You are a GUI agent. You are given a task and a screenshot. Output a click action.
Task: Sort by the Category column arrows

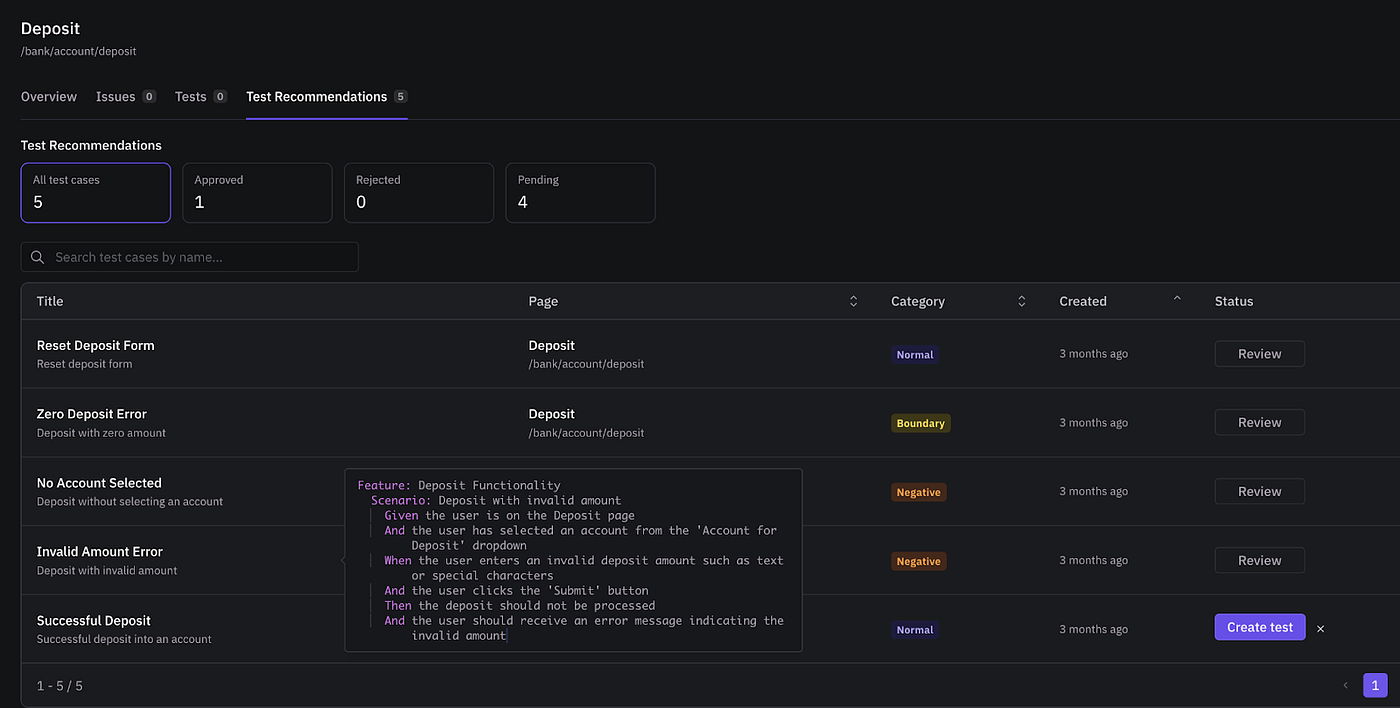click(x=1022, y=301)
